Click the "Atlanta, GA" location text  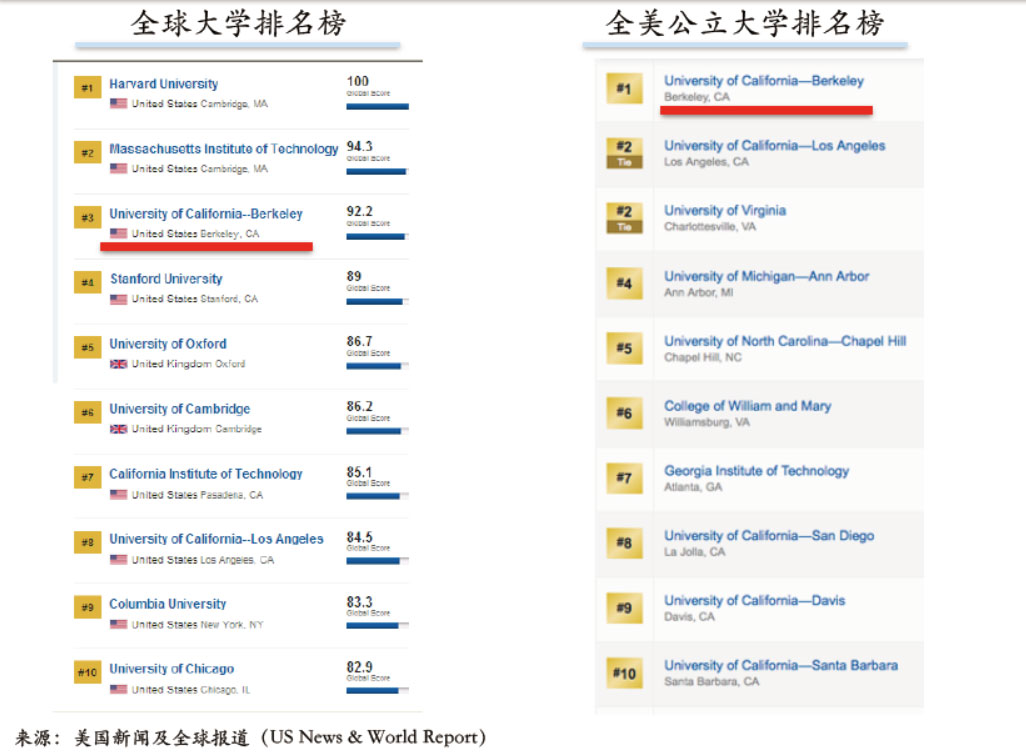click(x=693, y=487)
